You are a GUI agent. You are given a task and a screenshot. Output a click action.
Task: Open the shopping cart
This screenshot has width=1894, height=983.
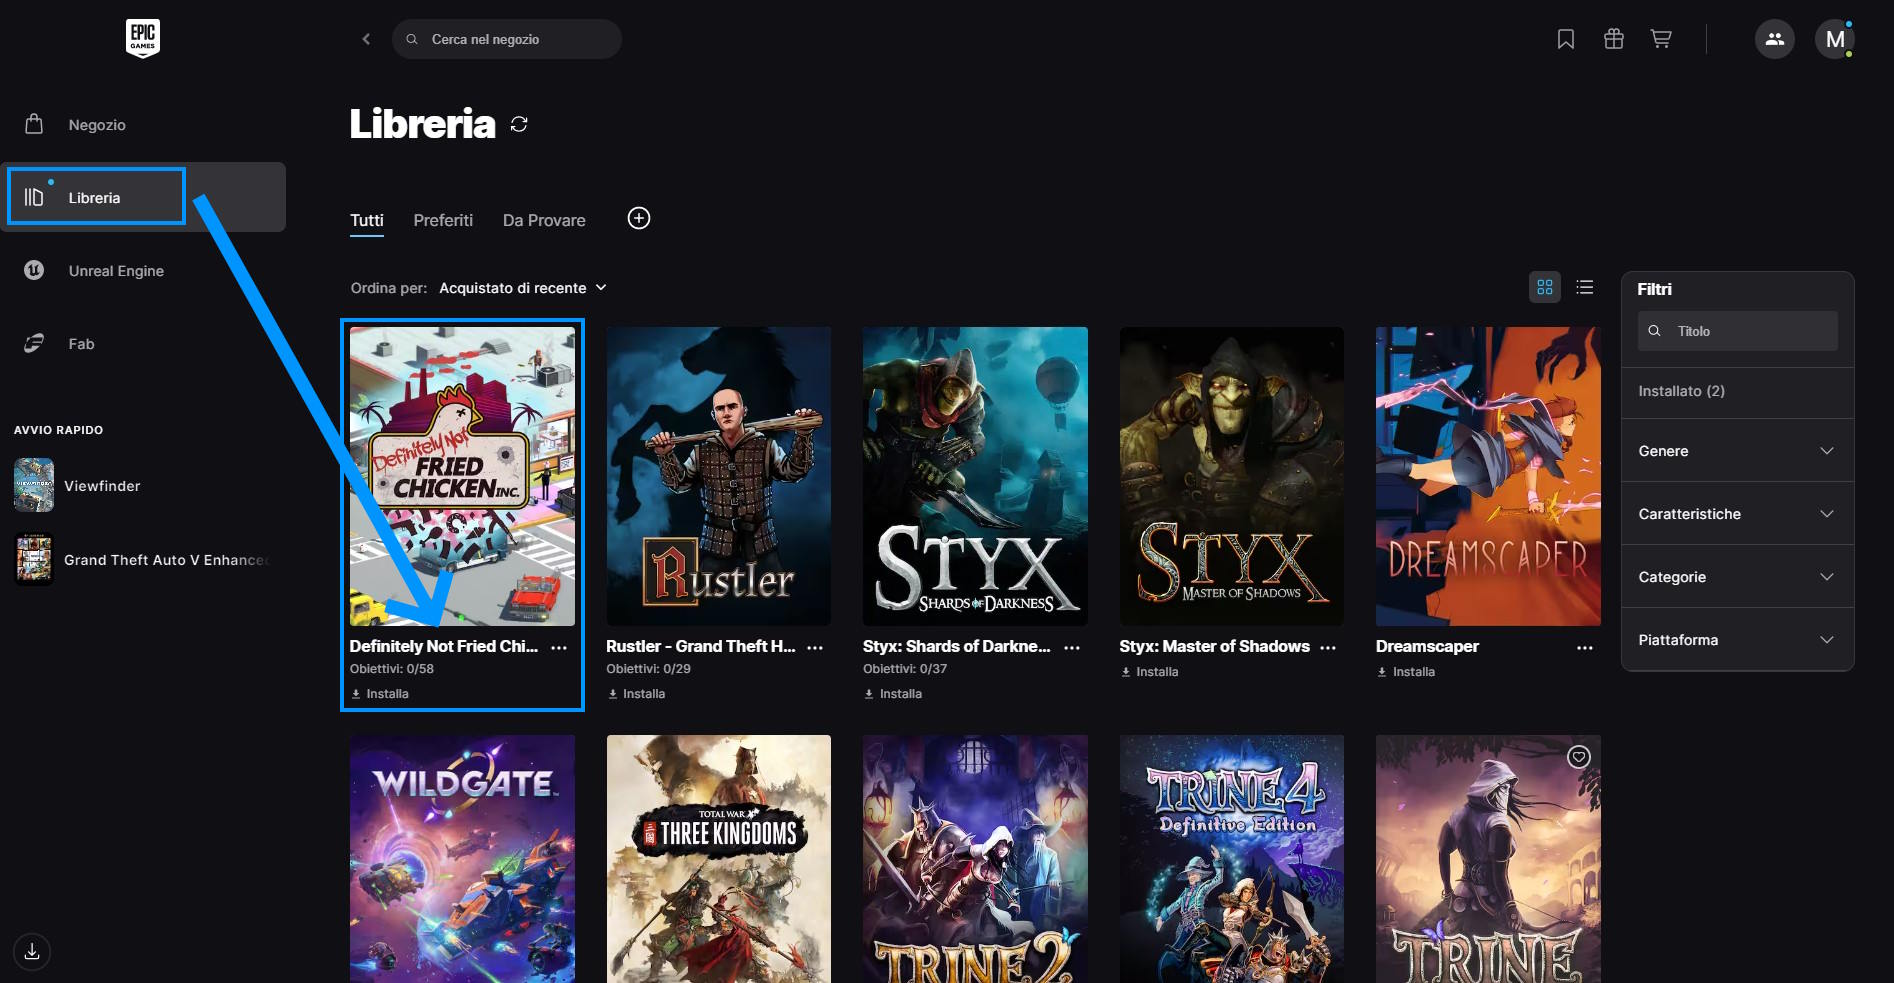pyautogui.click(x=1661, y=39)
